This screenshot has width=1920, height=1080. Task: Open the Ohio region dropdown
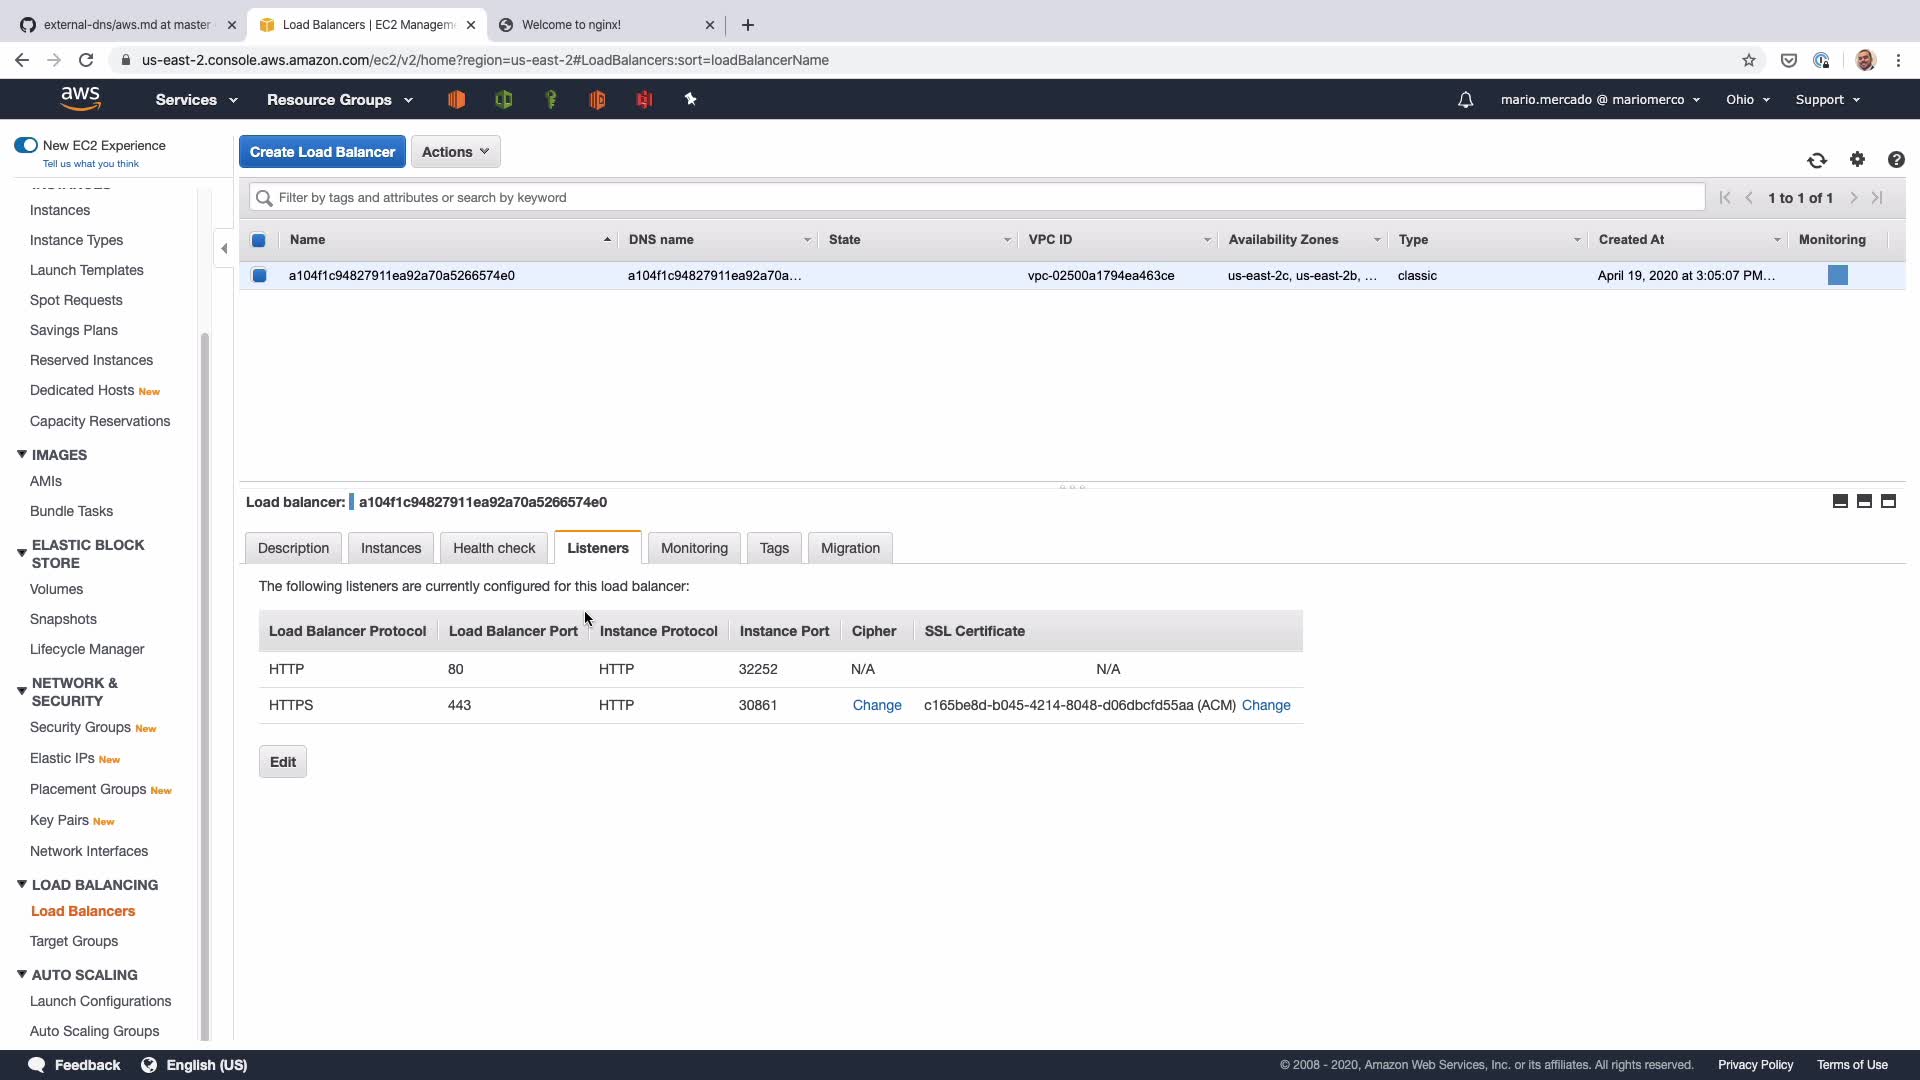tap(1747, 100)
